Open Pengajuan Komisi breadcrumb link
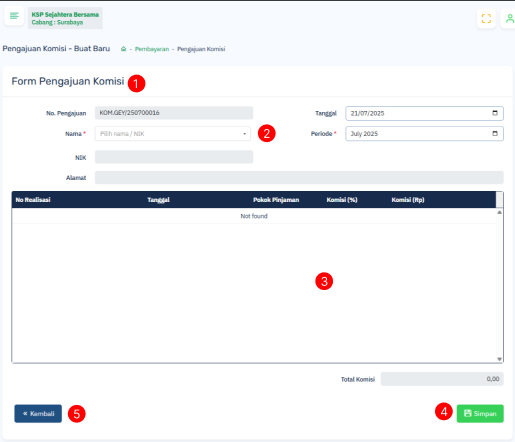515x442 pixels. (201, 49)
